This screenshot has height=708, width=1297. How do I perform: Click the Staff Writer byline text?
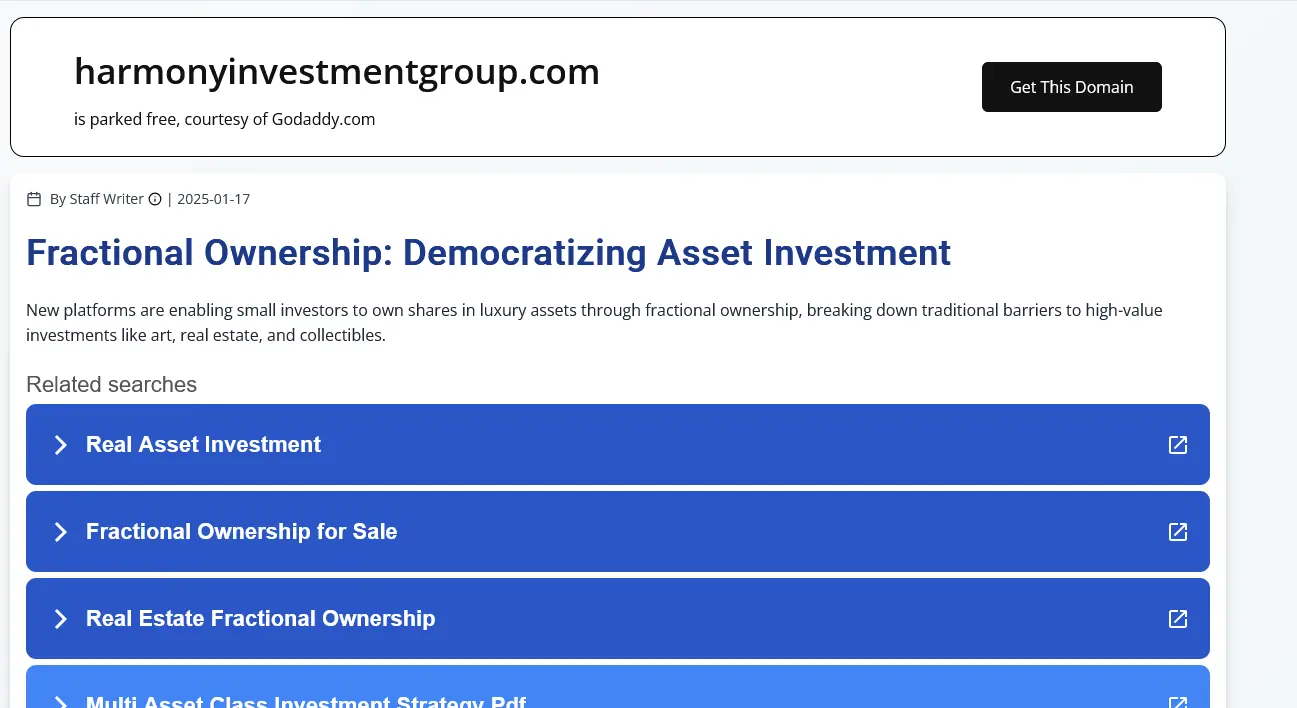pyautogui.click(x=96, y=199)
